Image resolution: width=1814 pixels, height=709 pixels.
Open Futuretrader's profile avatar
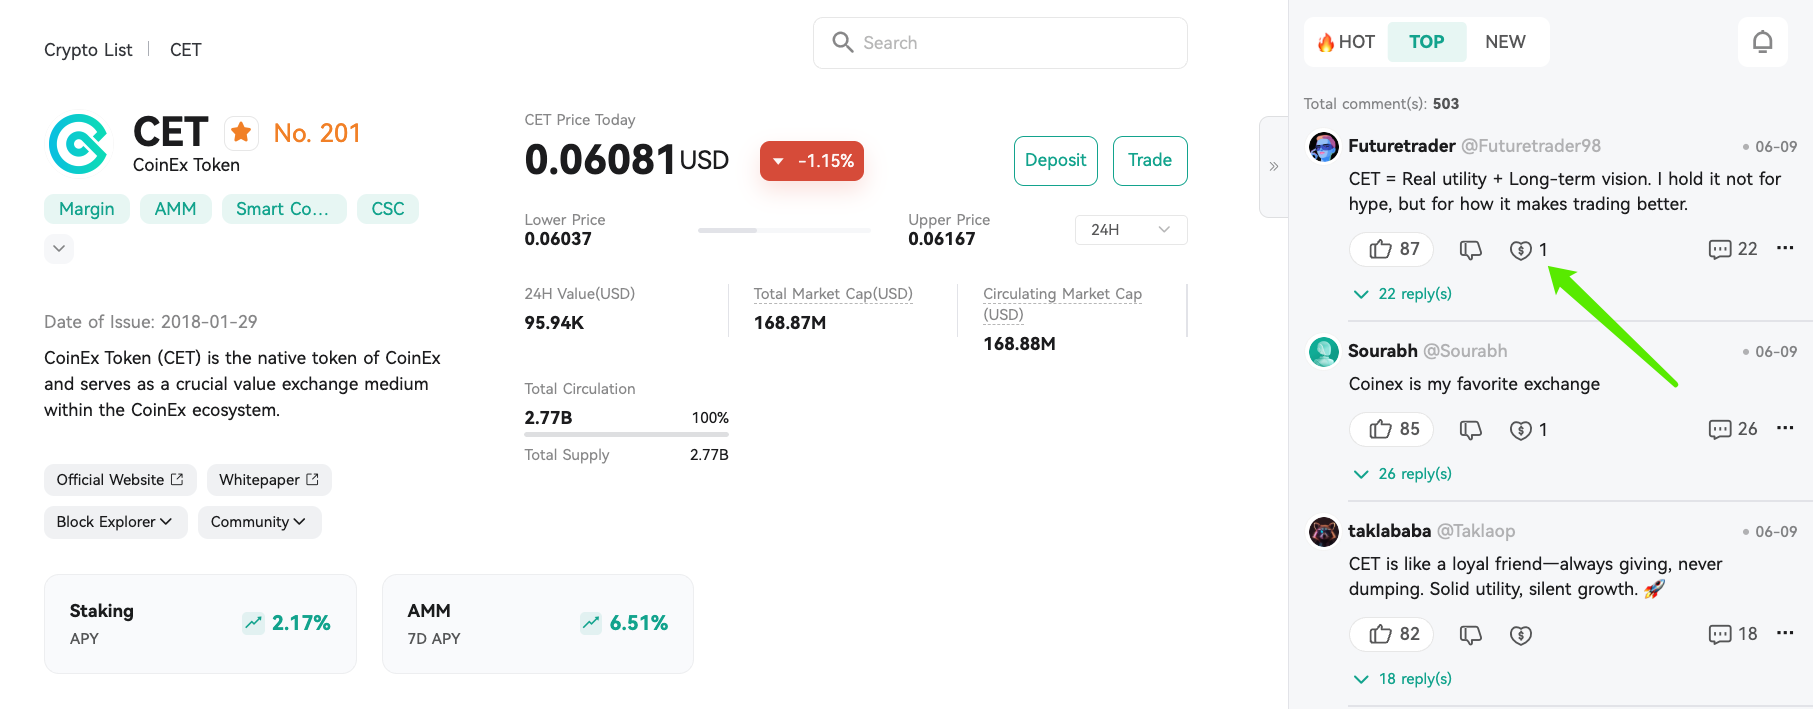click(1324, 146)
